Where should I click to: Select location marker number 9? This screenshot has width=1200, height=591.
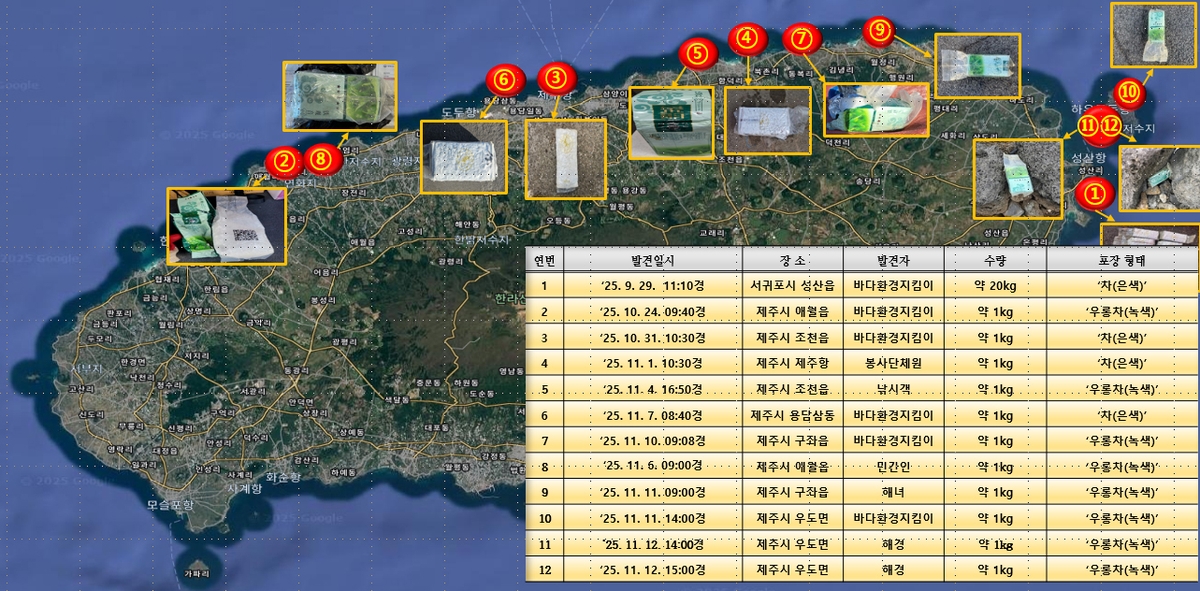(878, 31)
